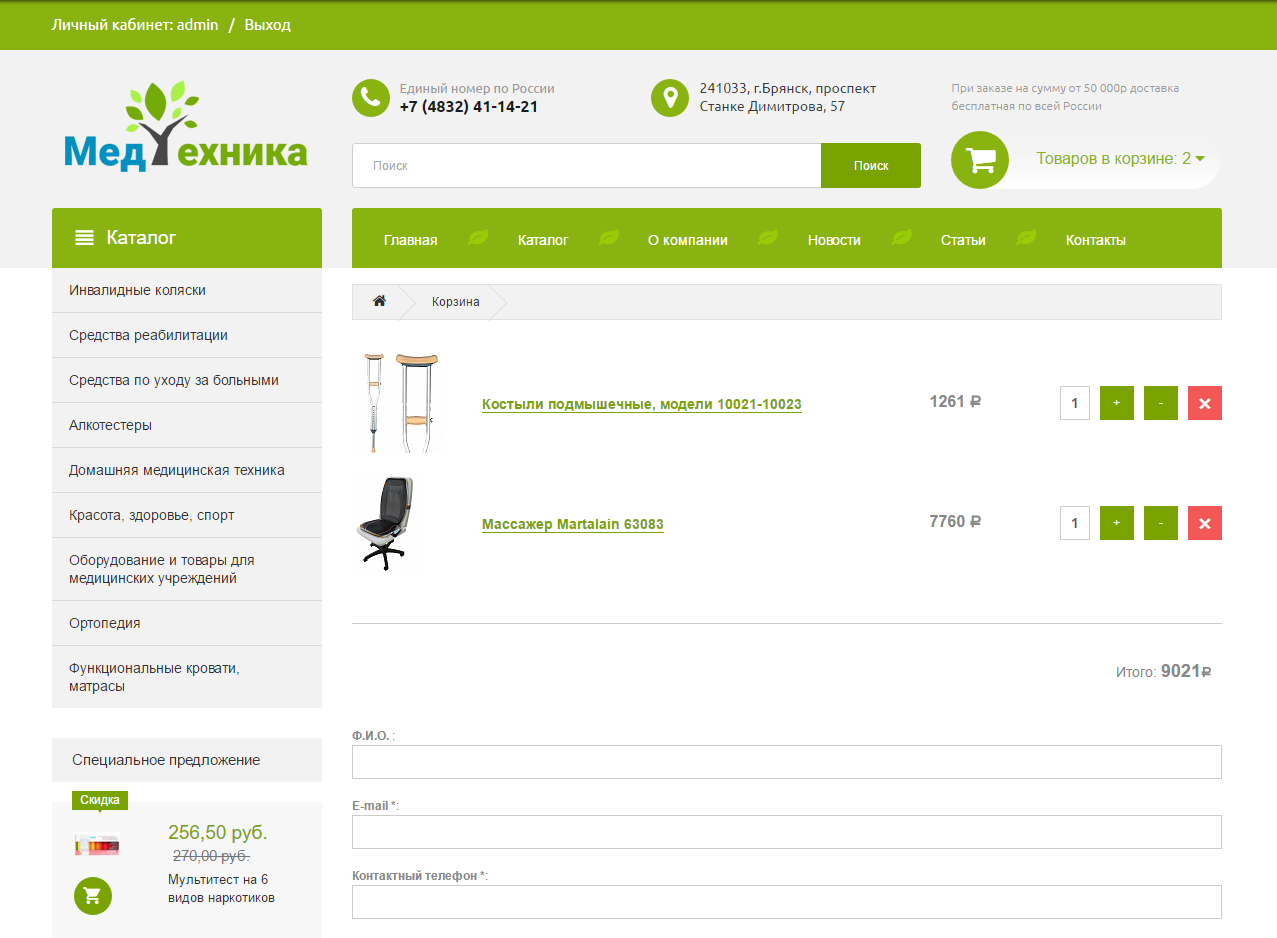Remove crutches from cart with red X
The height and width of the screenshot is (938, 1277).
[1204, 403]
